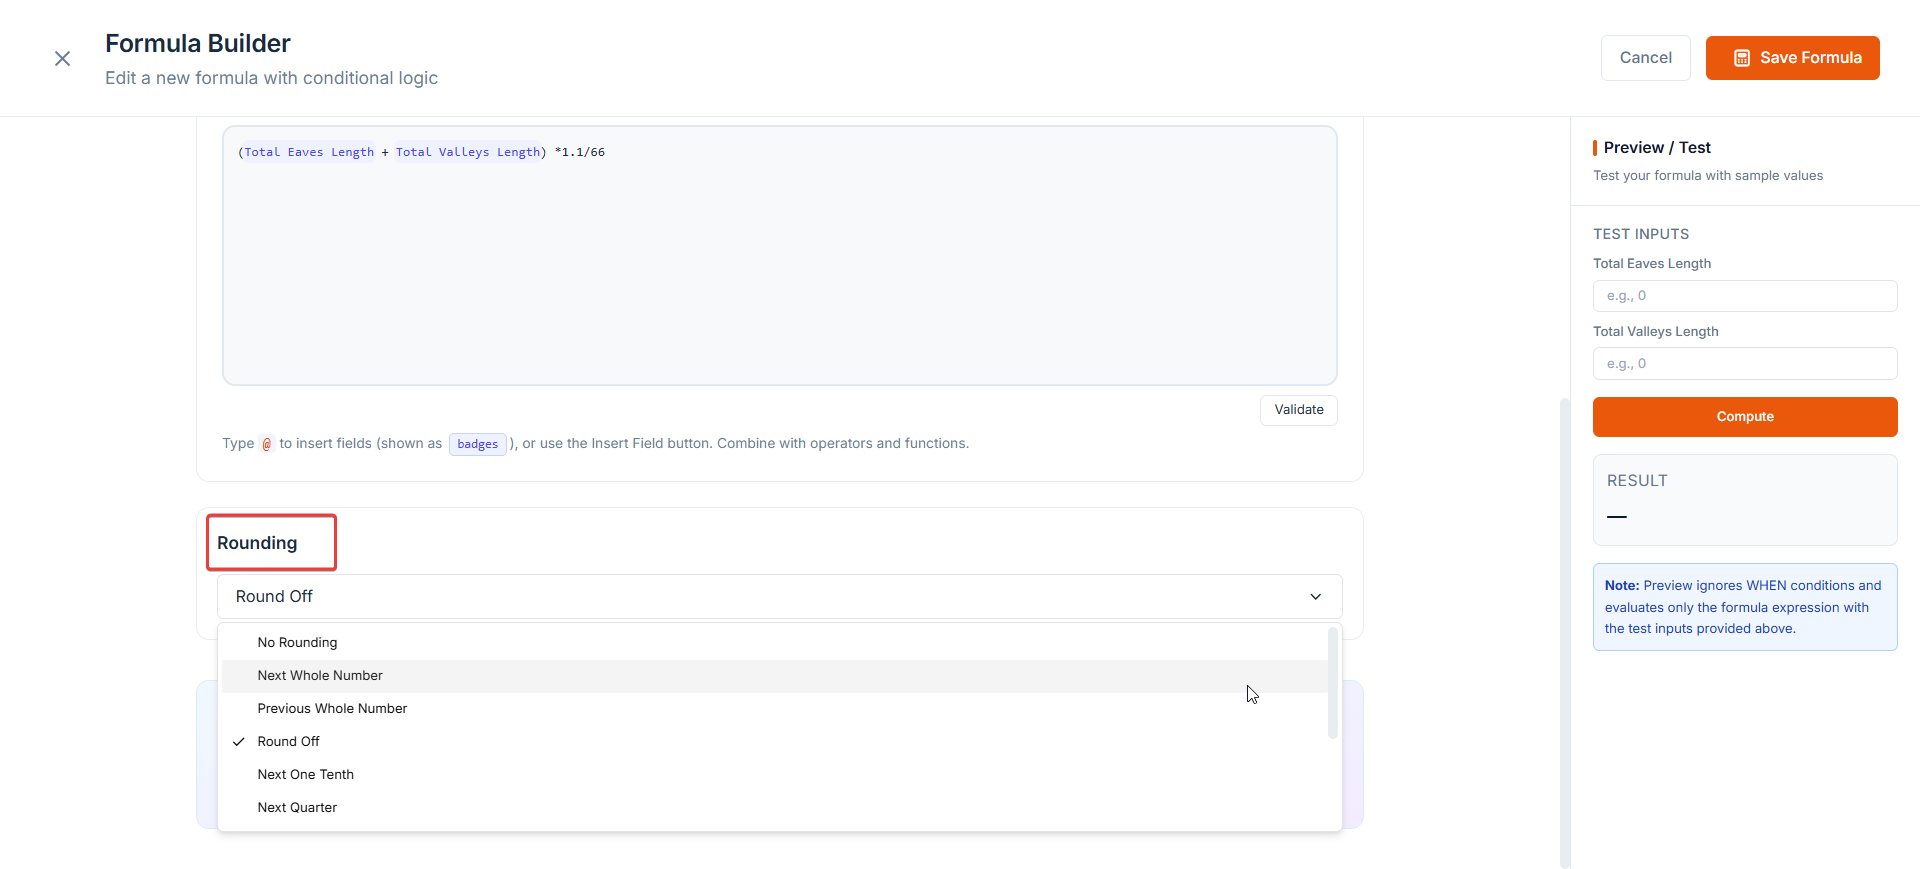Click the Preview / Test heading
The width and height of the screenshot is (1920, 869).
[x=1657, y=148]
